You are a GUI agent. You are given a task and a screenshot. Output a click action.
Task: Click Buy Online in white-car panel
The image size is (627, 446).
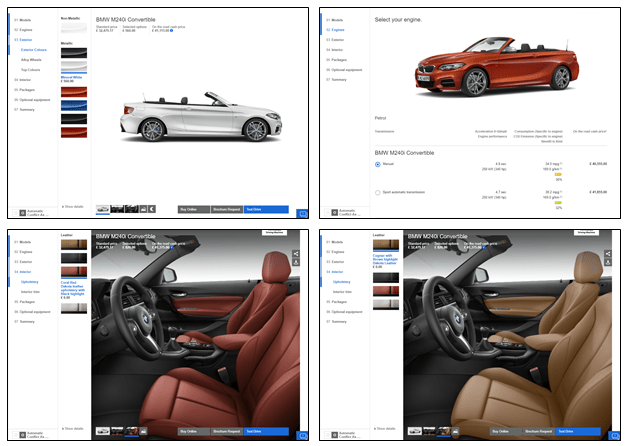pyautogui.click(x=194, y=209)
